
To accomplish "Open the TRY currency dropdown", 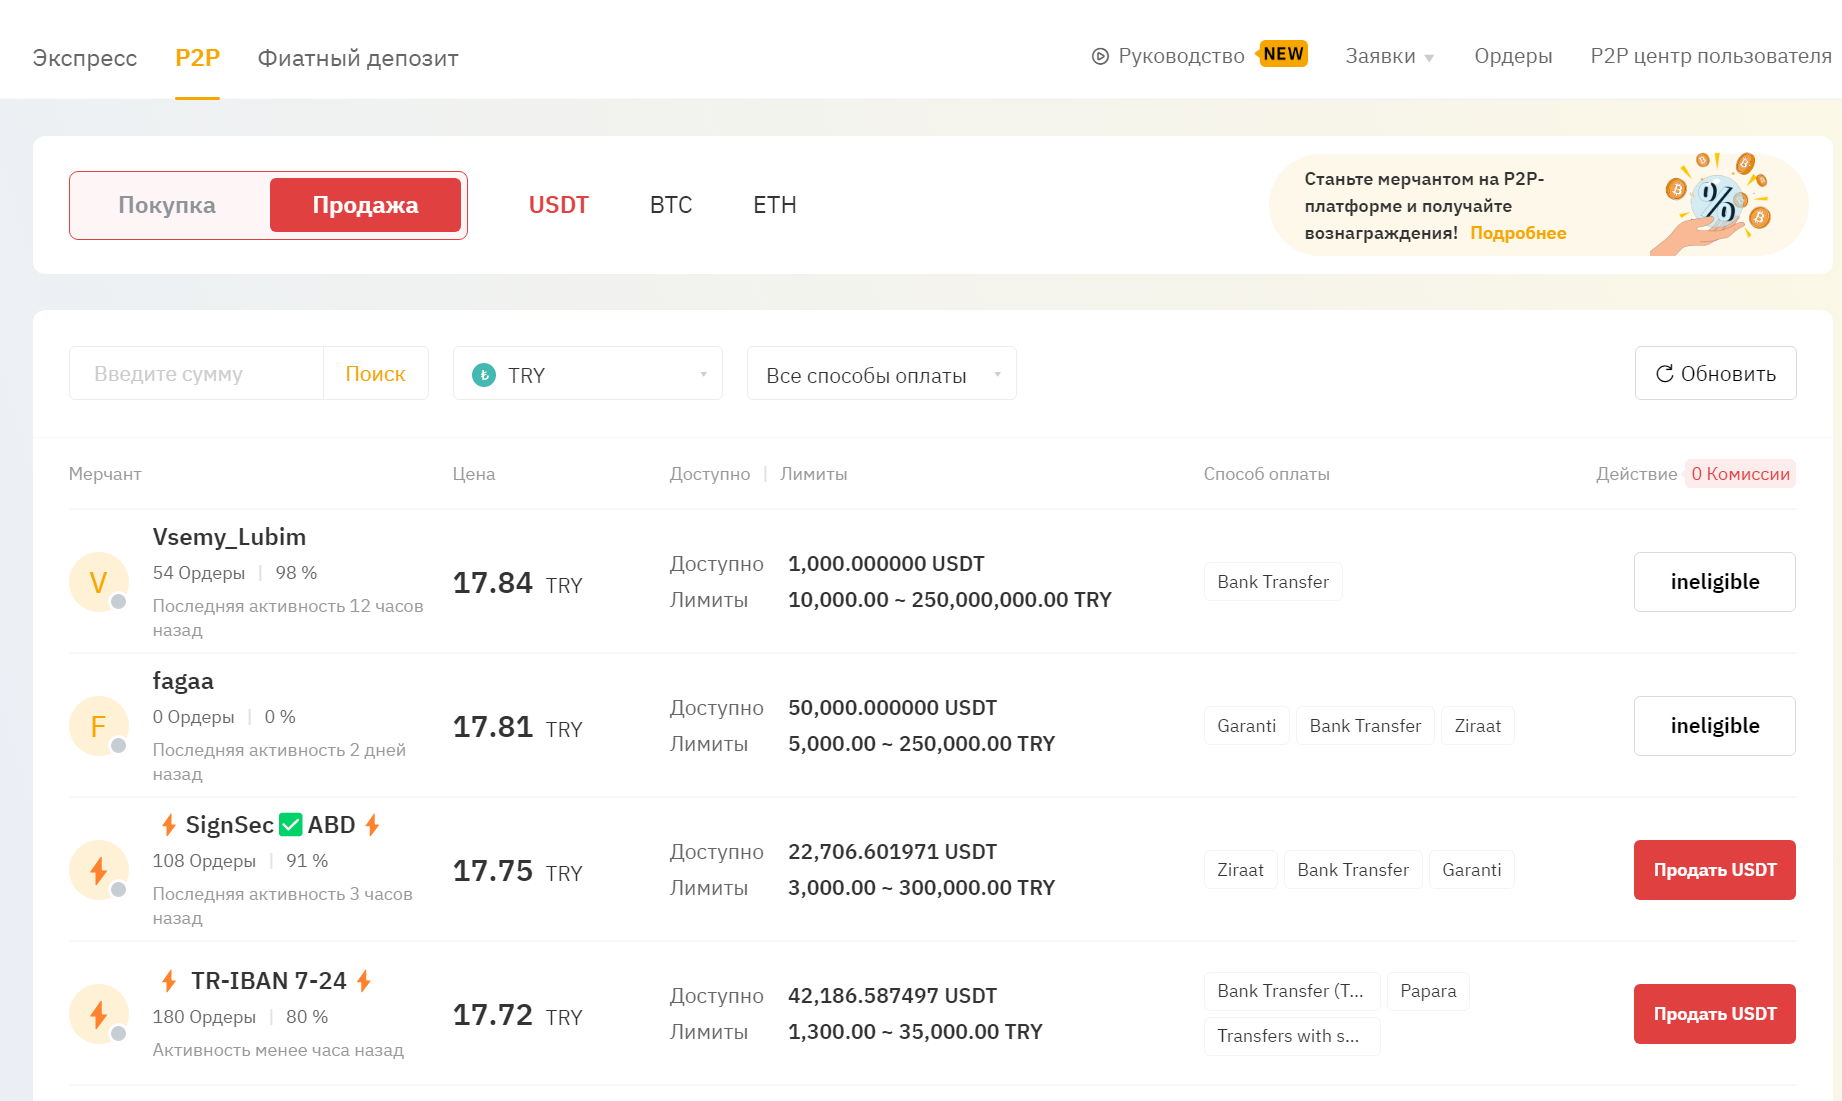I will (x=587, y=374).
